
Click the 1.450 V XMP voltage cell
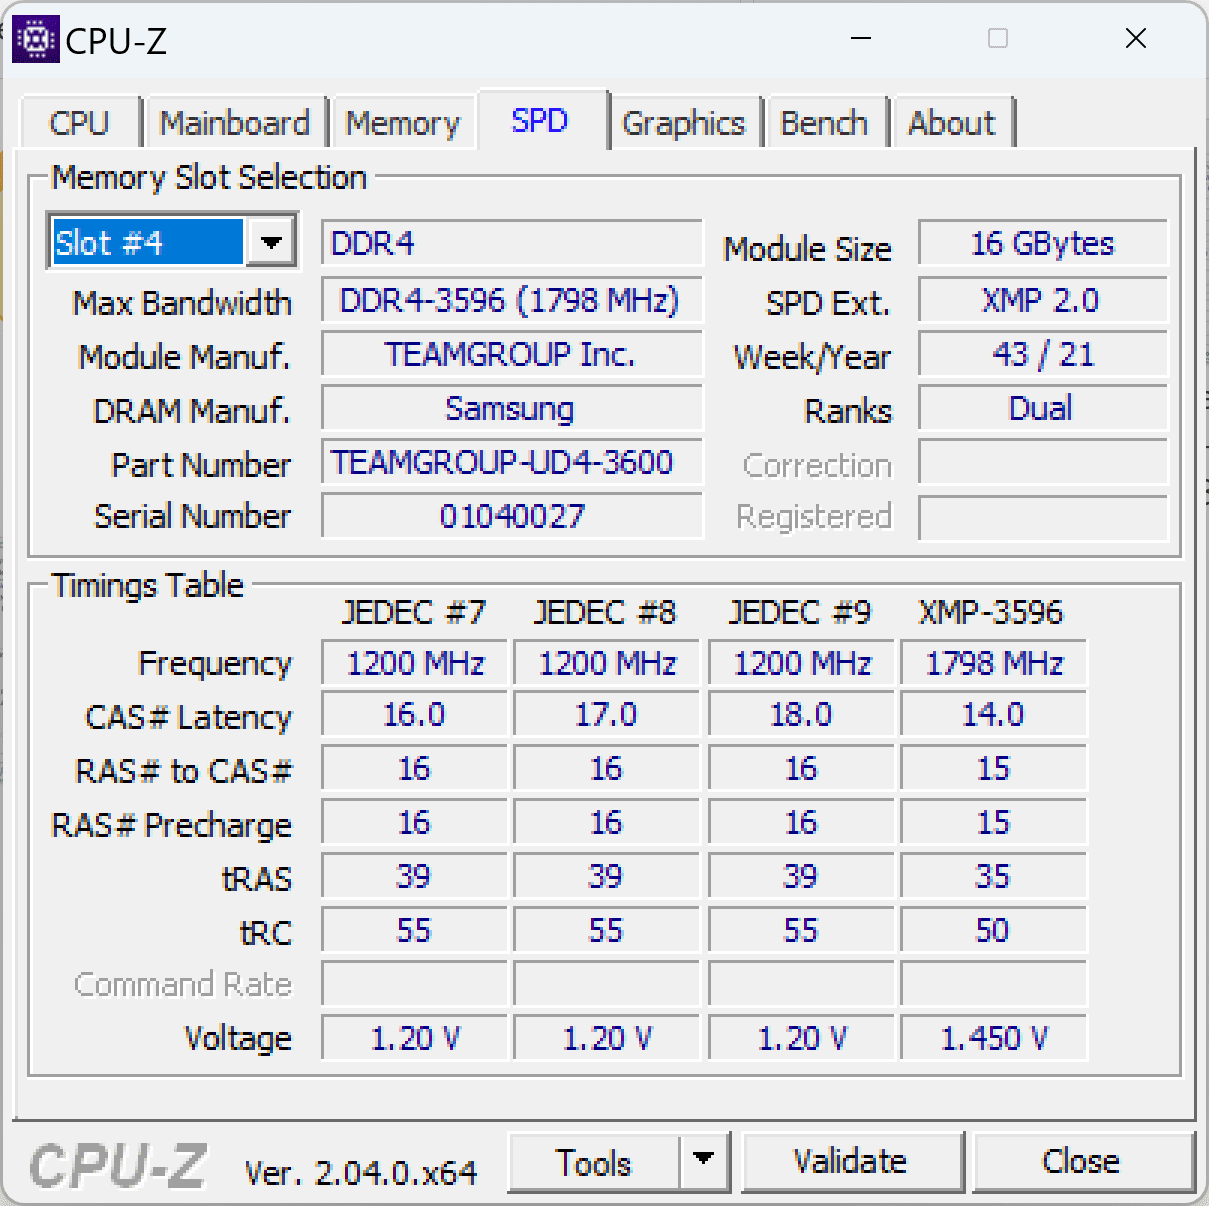tap(994, 1039)
